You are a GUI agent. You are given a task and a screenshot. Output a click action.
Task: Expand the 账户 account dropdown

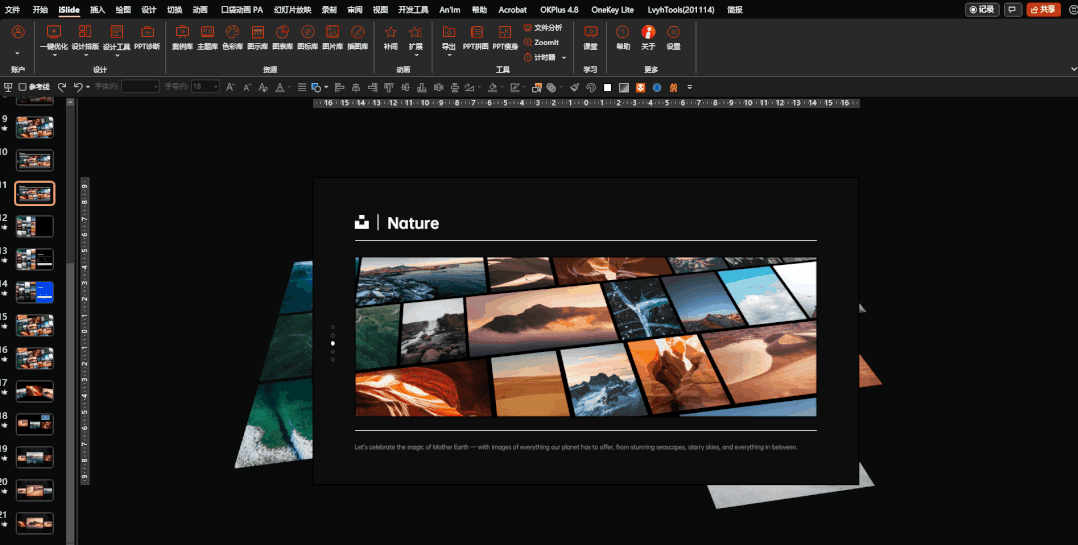point(18,53)
